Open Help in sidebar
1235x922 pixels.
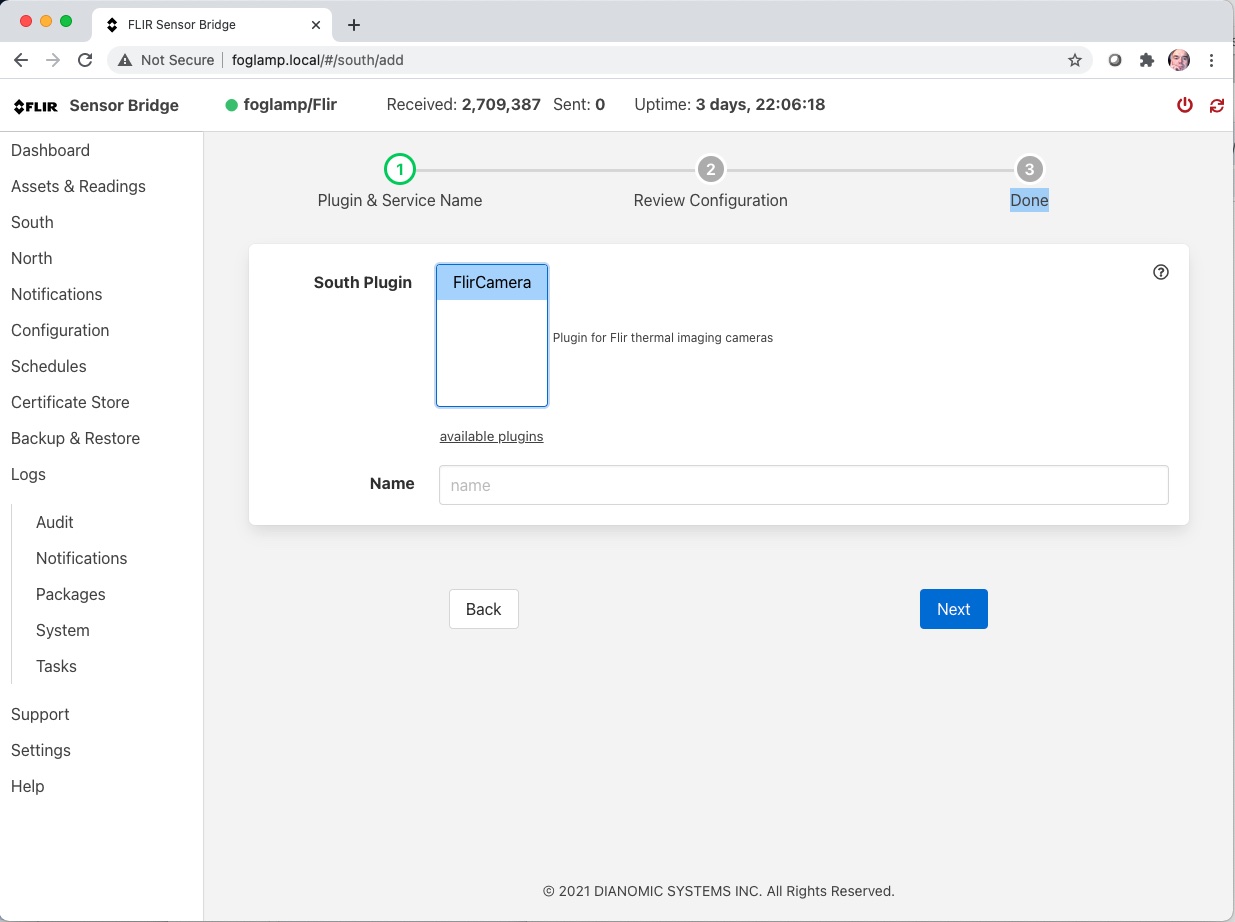tap(28, 786)
